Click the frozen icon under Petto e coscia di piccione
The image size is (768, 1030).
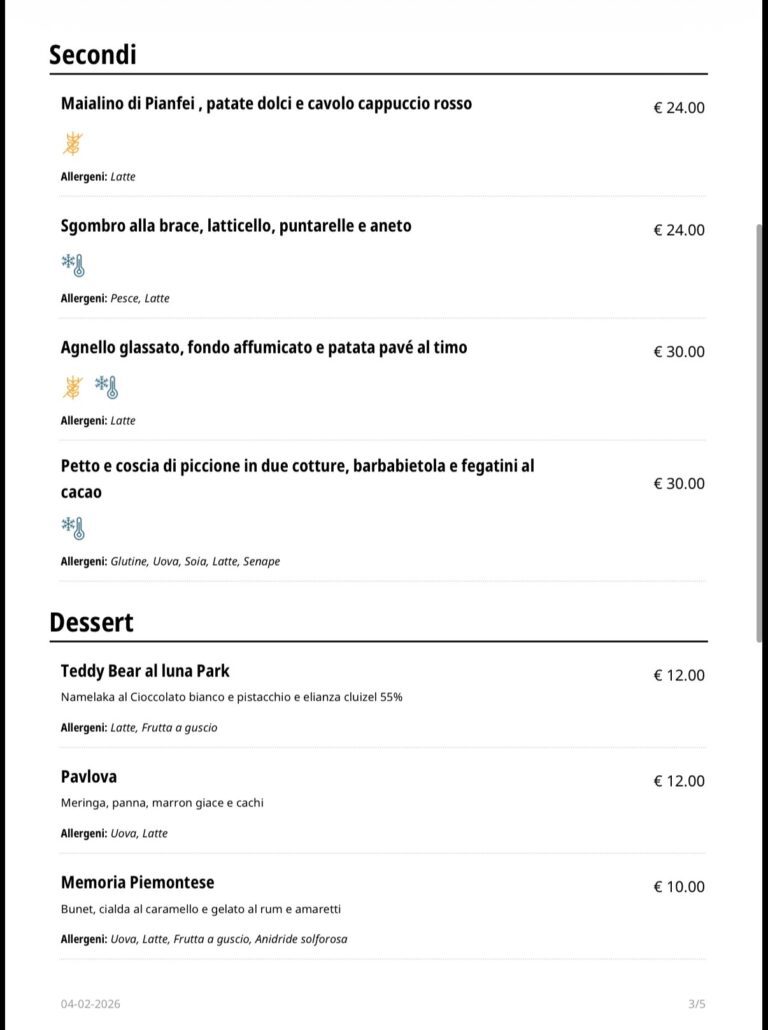click(x=73, y=527)
